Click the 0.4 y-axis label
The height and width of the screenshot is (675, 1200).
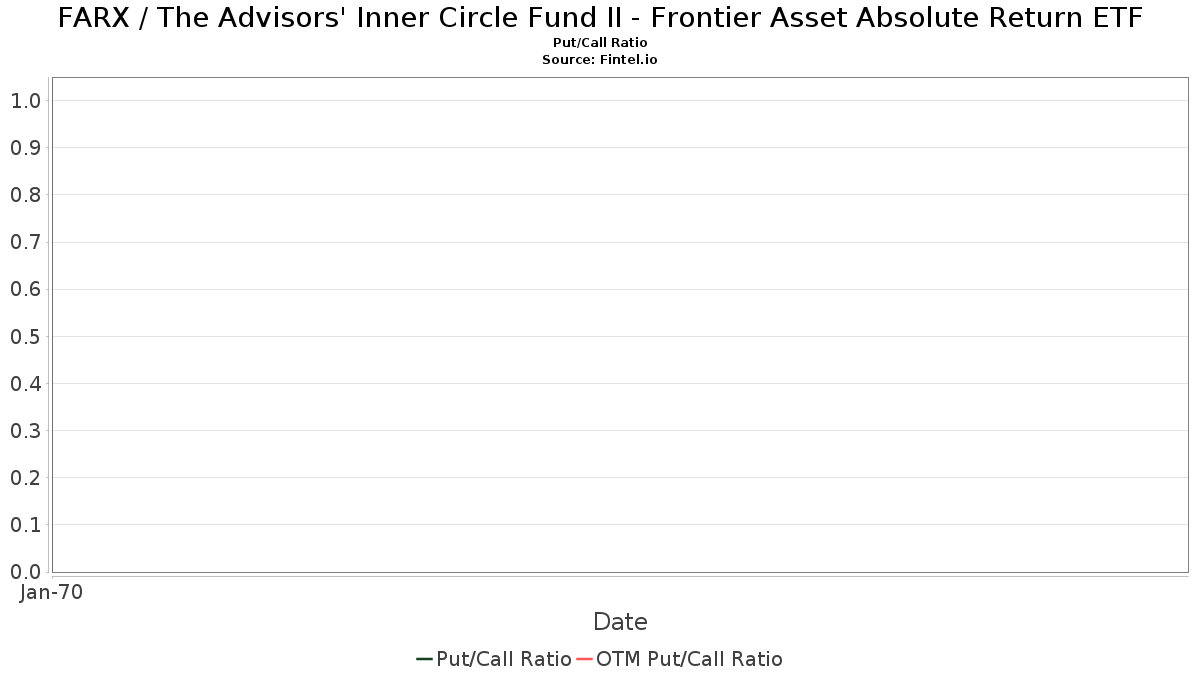tap(25, 383)
